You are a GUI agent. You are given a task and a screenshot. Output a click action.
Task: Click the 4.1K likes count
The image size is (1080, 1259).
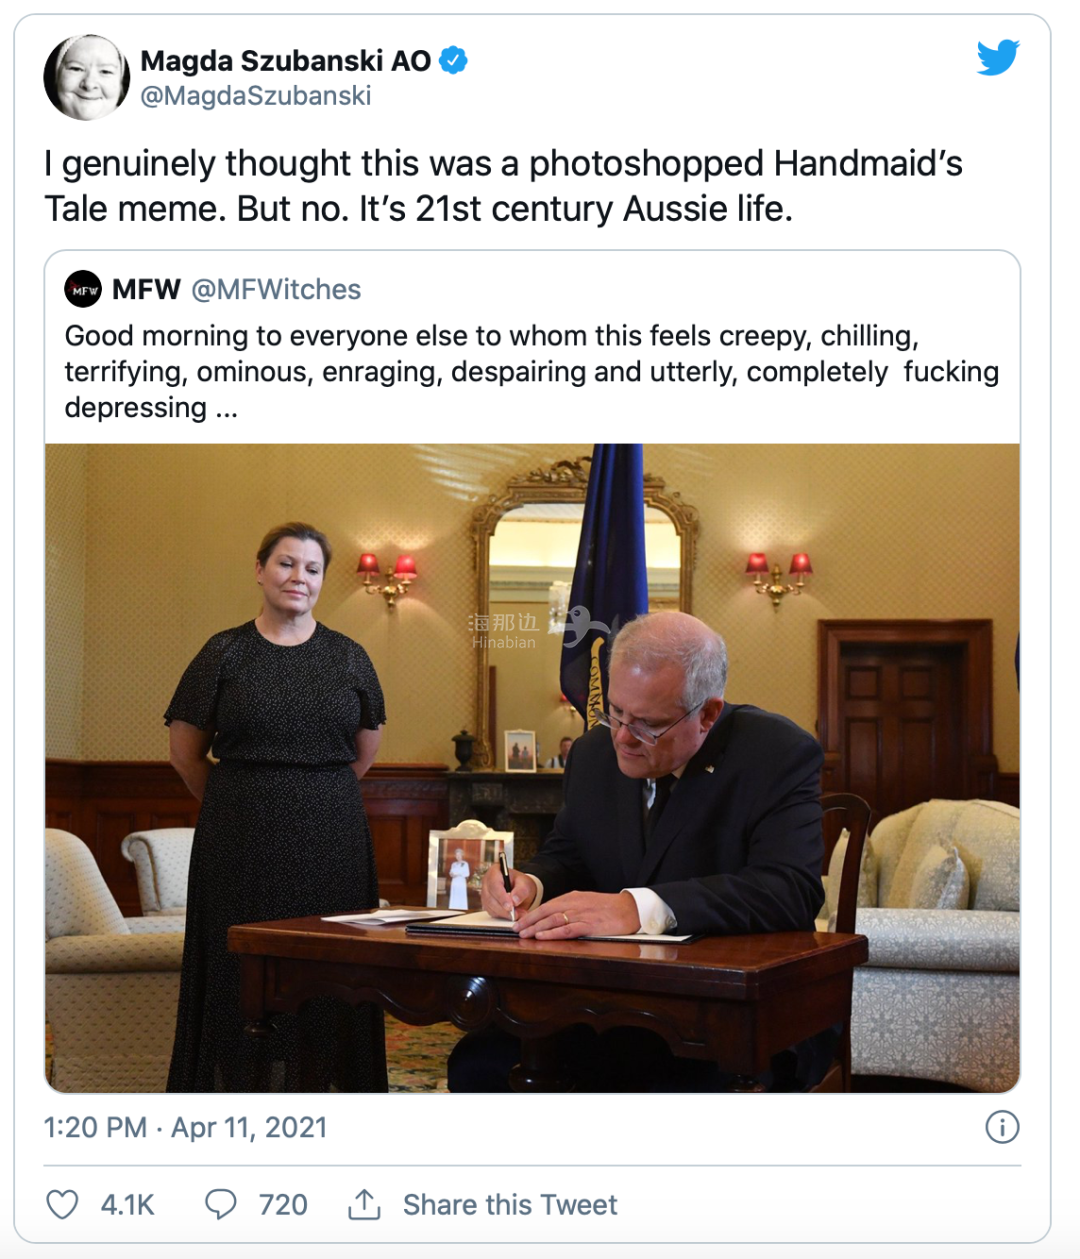click(127, 1205)
